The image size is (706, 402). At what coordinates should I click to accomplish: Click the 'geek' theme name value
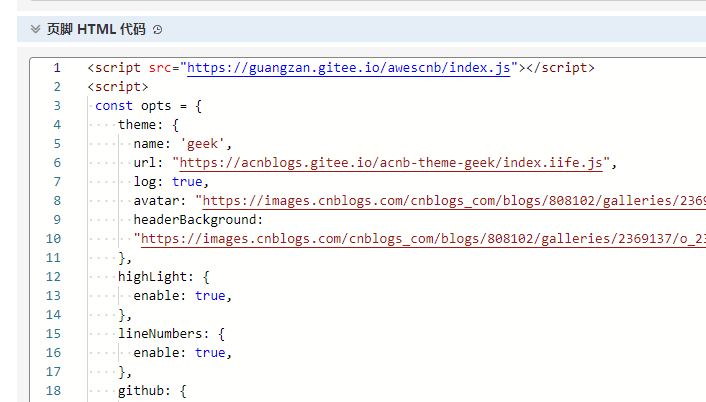click(202, 144)
